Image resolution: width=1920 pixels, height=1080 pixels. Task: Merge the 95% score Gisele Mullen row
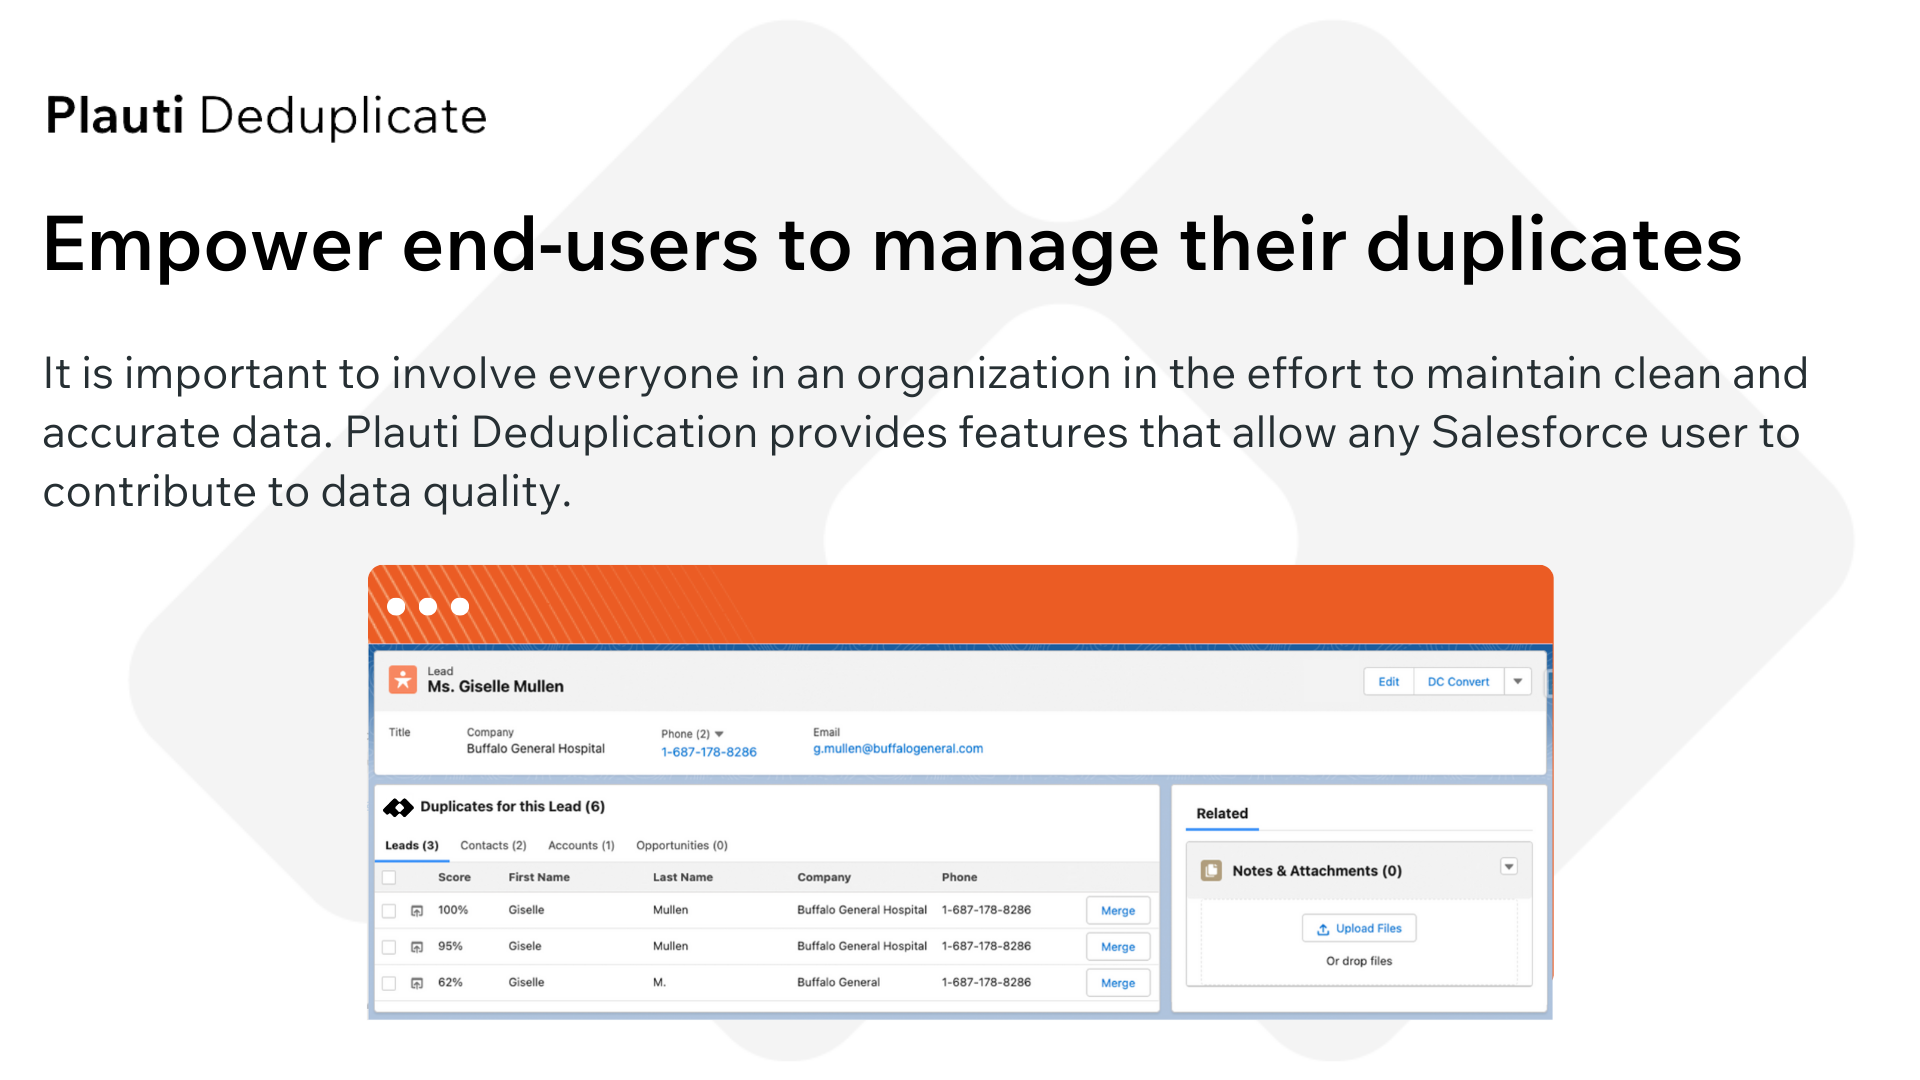(x=1118, y=947)
